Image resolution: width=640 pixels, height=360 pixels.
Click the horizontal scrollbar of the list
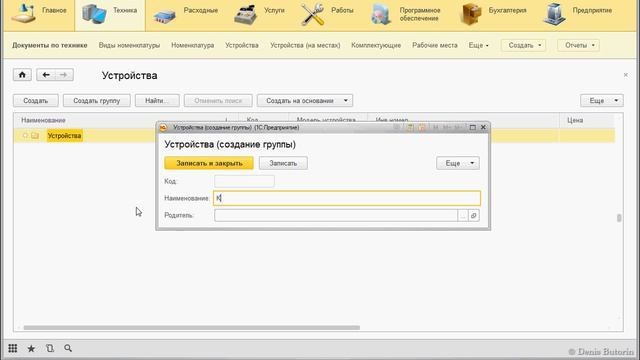coord(192,327)
